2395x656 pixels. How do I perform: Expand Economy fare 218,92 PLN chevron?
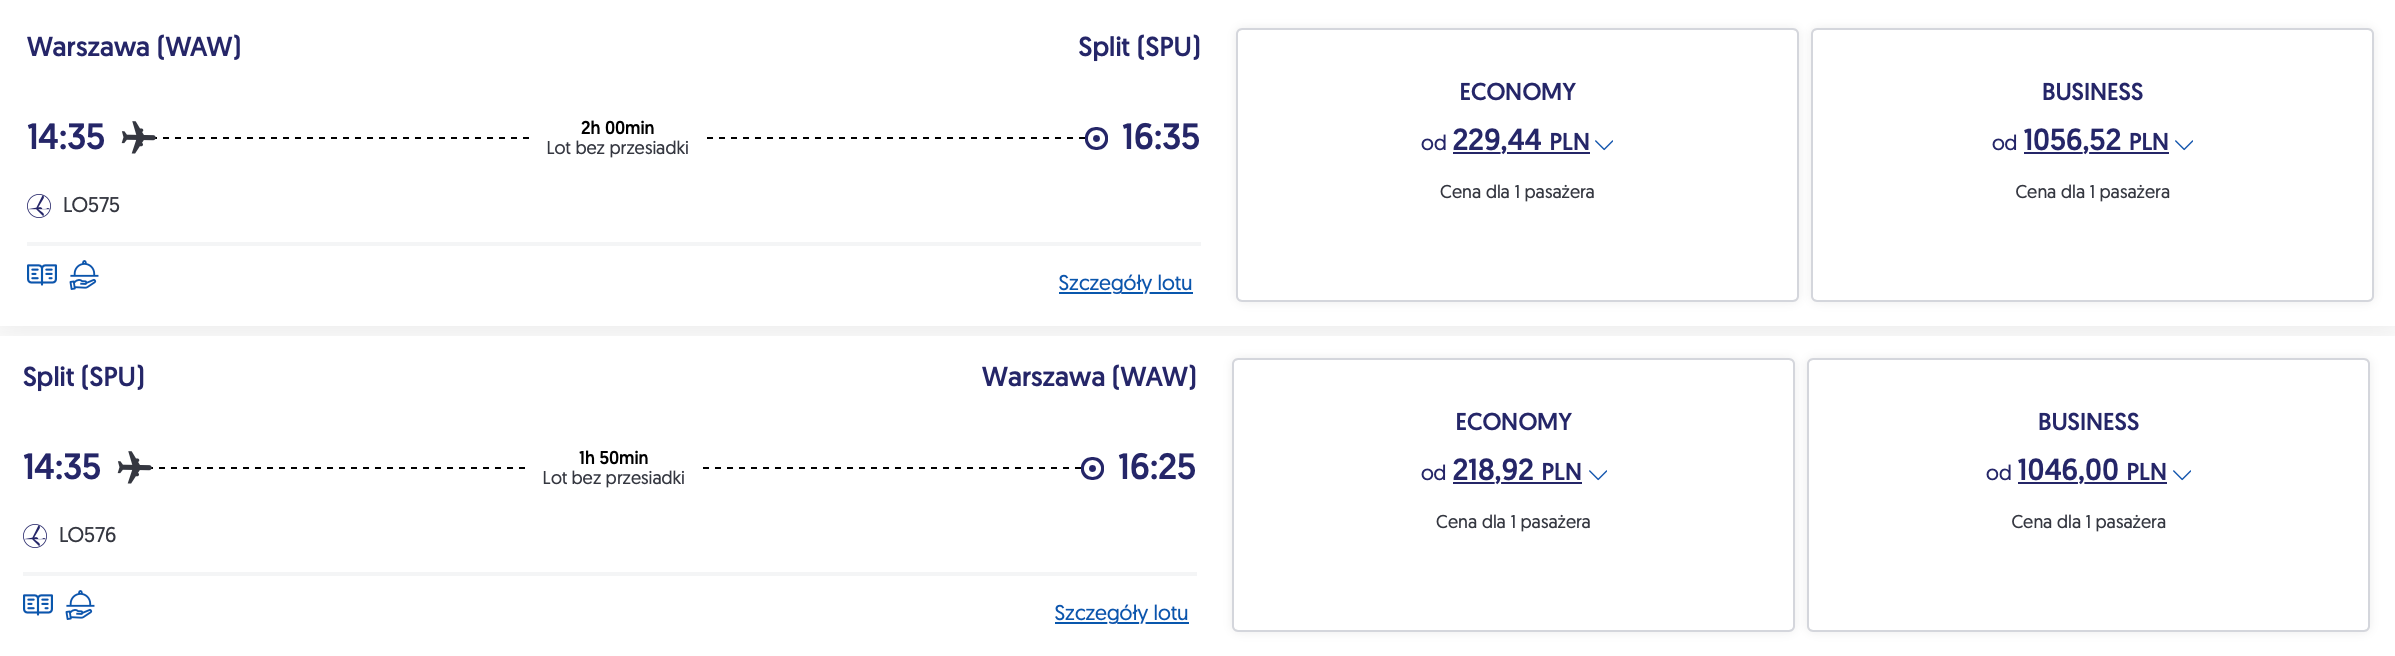point(1598,475)
